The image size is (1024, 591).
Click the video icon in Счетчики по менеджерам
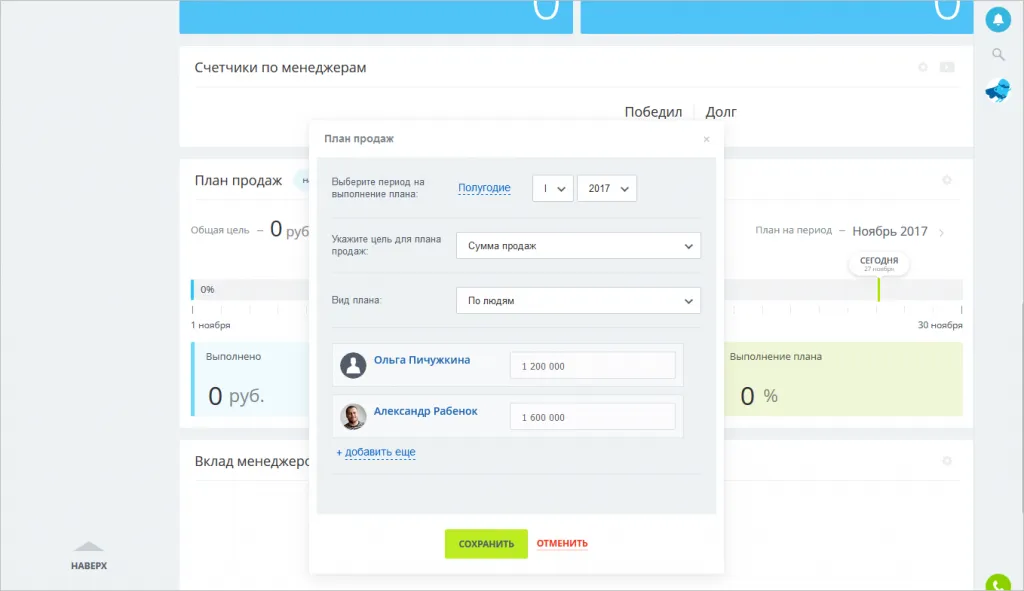[947, 67]
